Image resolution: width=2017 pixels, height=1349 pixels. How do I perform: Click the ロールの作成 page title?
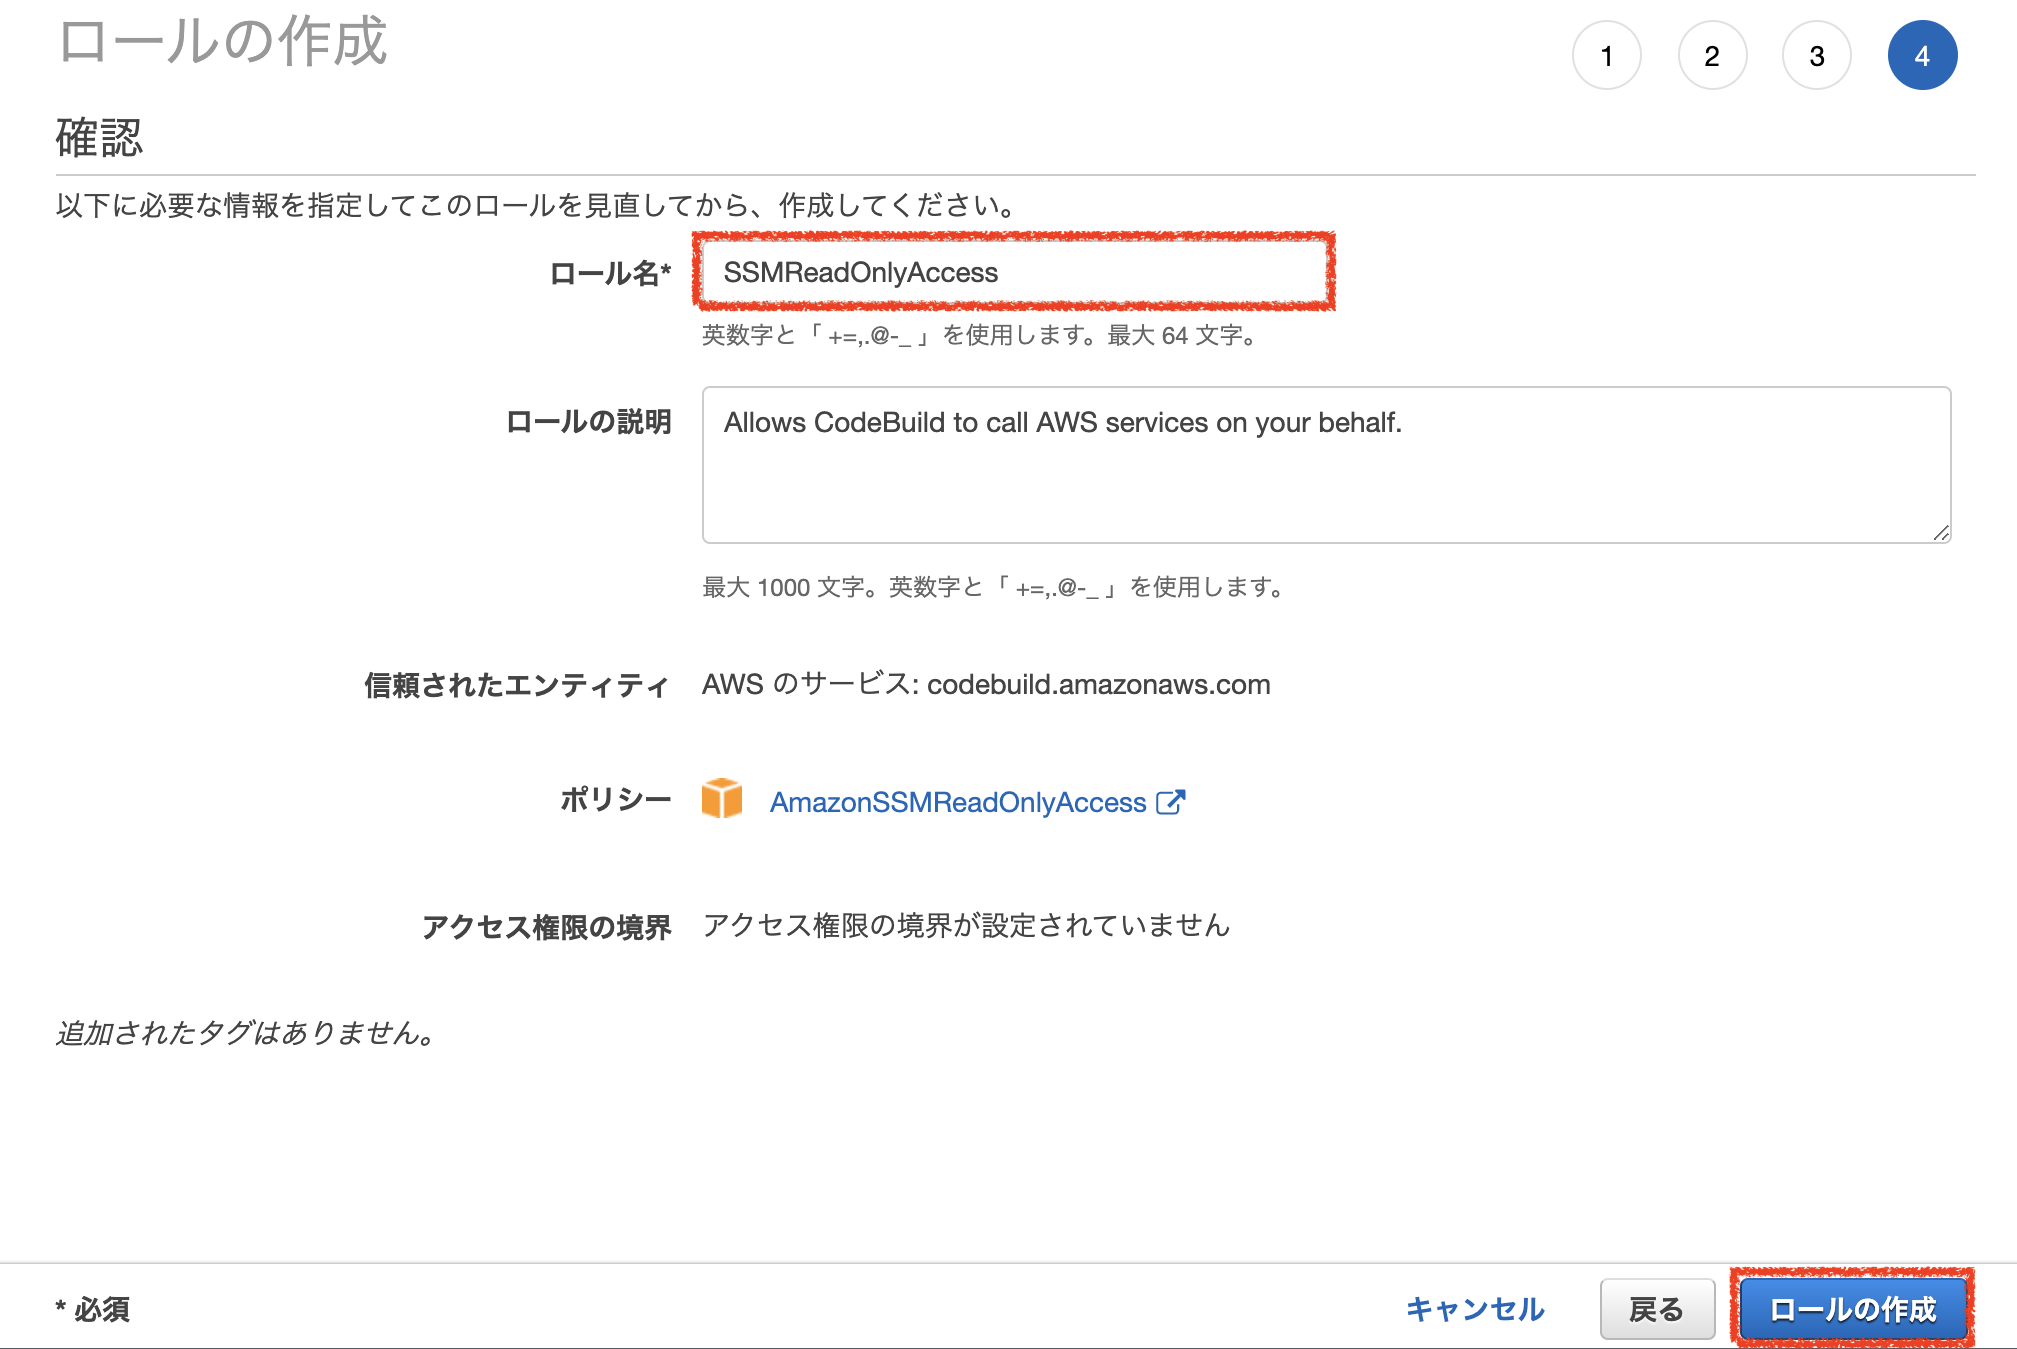(223, 42)
